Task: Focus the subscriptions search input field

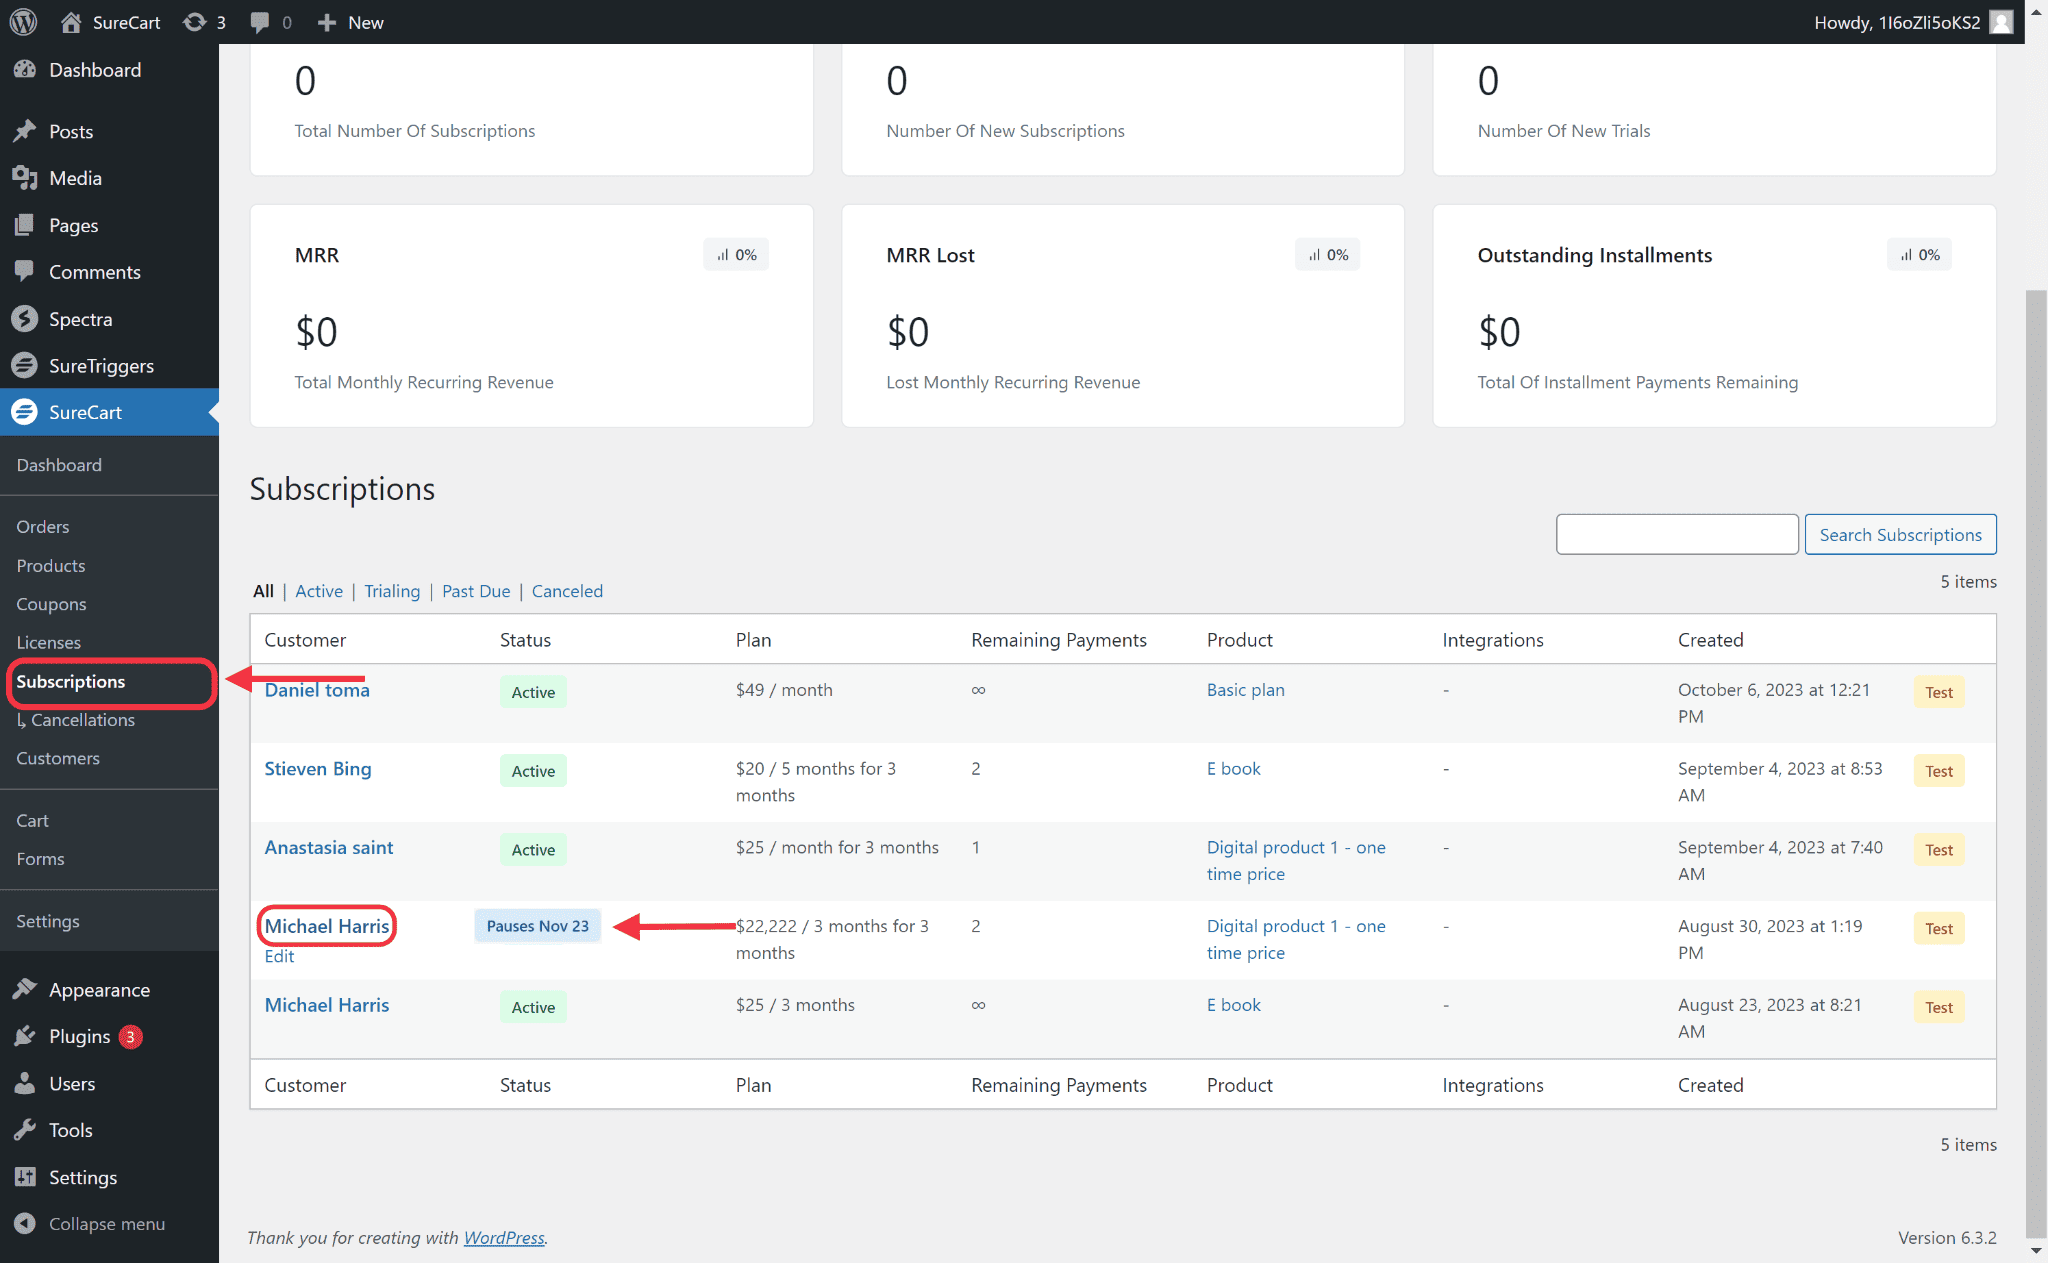Action: click(1677, 535)
